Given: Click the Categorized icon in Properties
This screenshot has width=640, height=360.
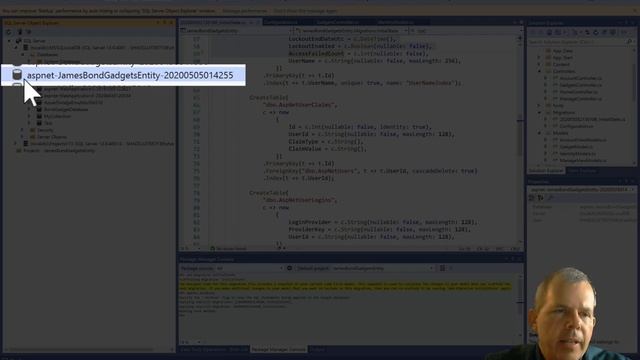Looking at the screenshot, I should tap(532, 198).
